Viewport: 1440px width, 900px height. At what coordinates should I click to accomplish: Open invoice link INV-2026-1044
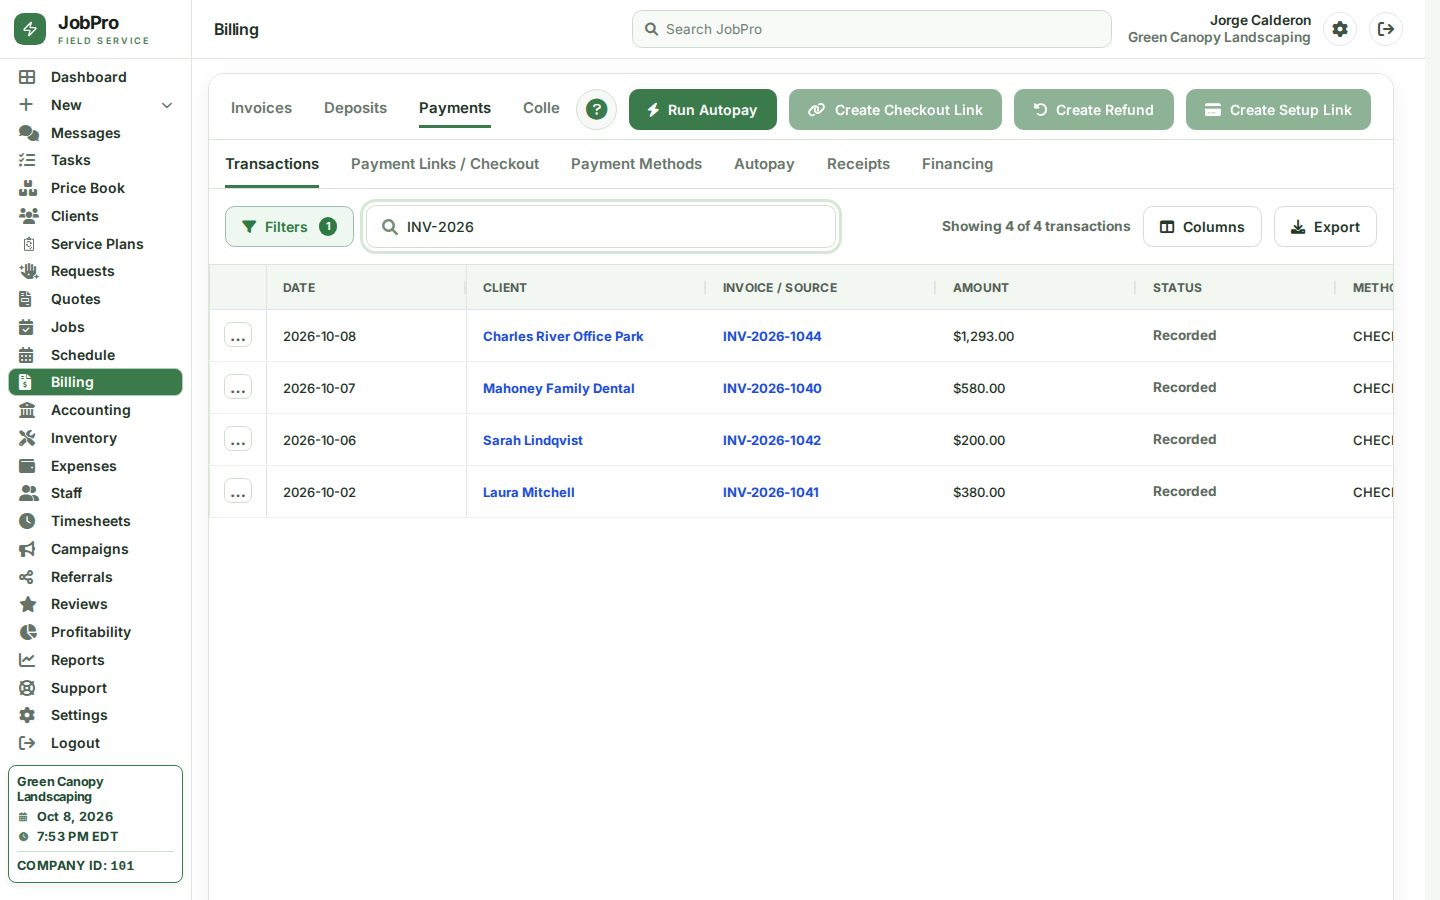pyautogui.click(x=772, y=336)
